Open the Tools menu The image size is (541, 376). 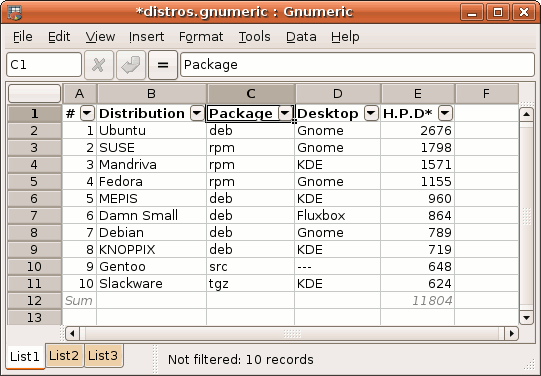(x=255, y=37)
